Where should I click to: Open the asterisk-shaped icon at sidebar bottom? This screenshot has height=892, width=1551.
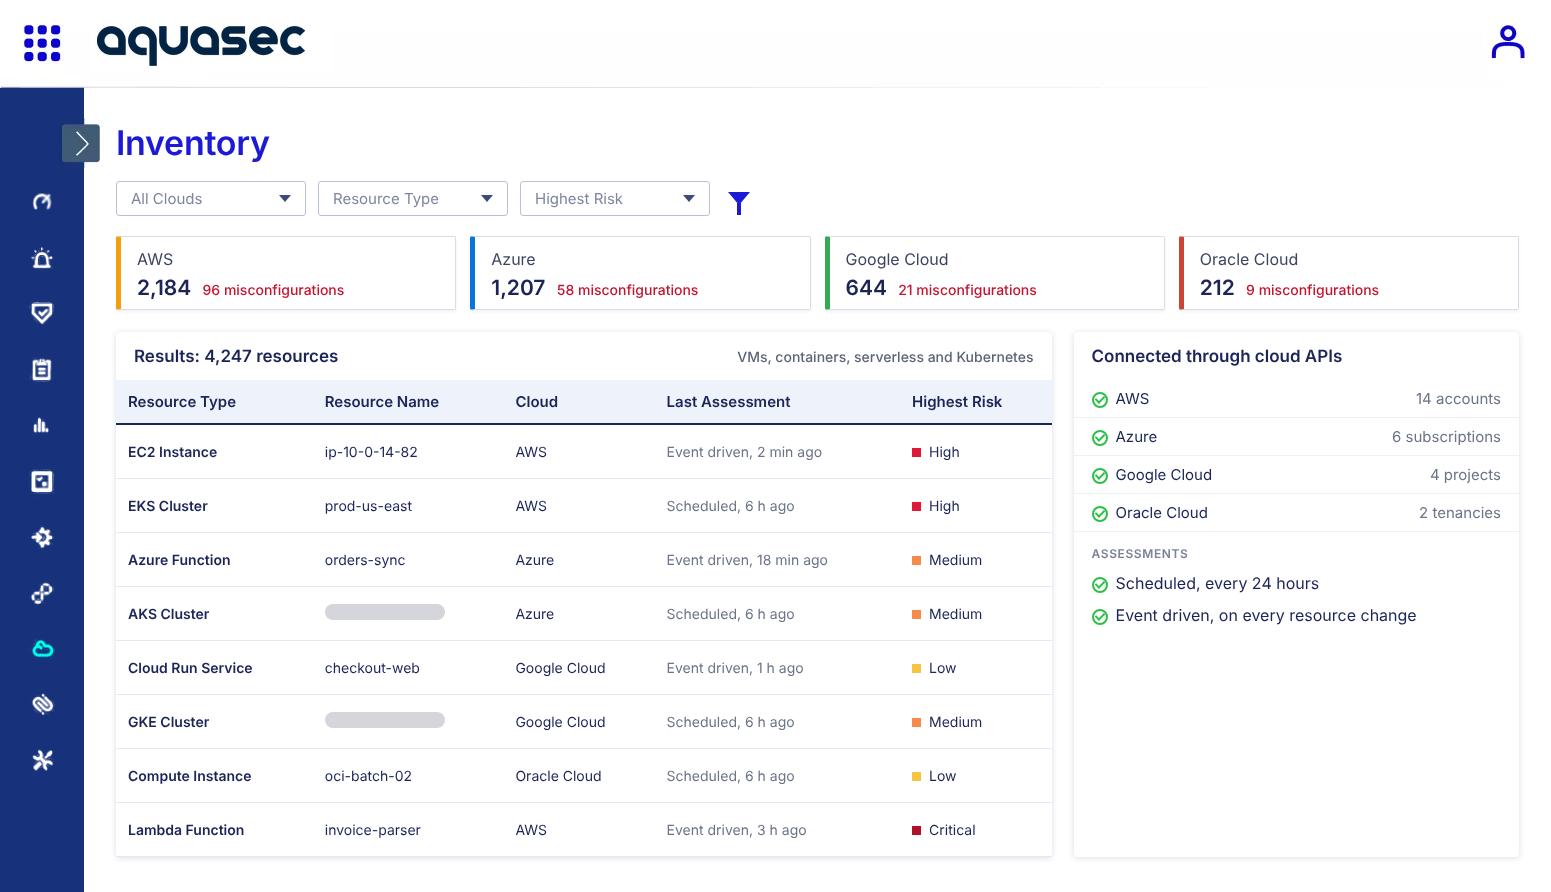pyautogui.click(x=42, y=760)
